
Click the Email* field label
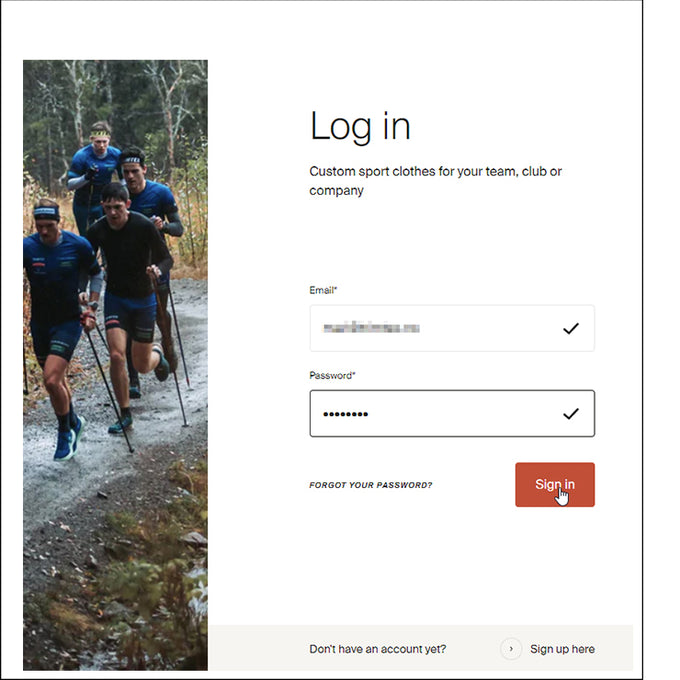coord(323,290)
